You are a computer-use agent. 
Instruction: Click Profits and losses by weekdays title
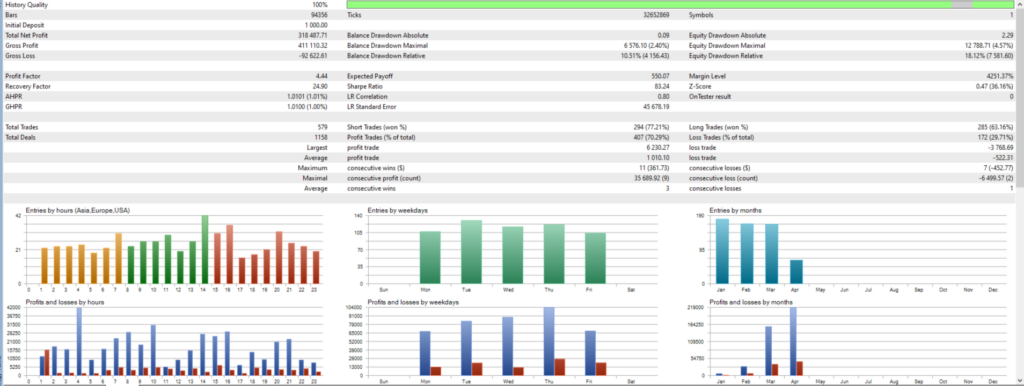(413, 302)
